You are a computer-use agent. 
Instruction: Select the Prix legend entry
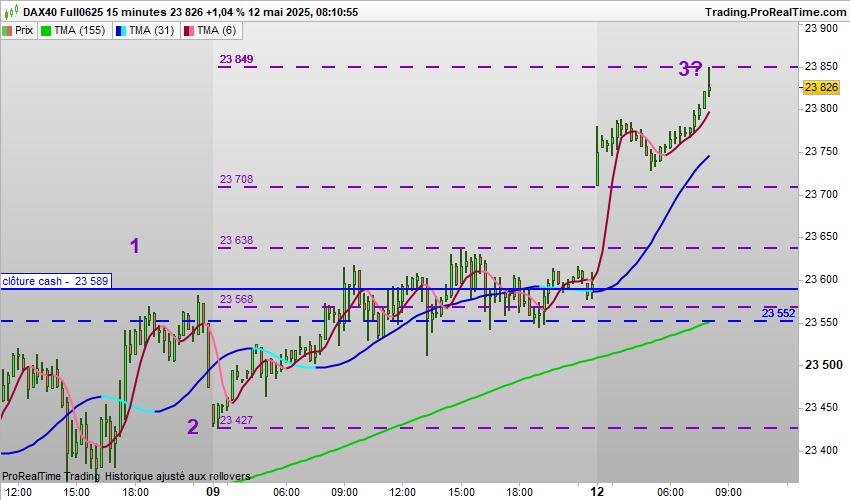[x=18, y=30]
